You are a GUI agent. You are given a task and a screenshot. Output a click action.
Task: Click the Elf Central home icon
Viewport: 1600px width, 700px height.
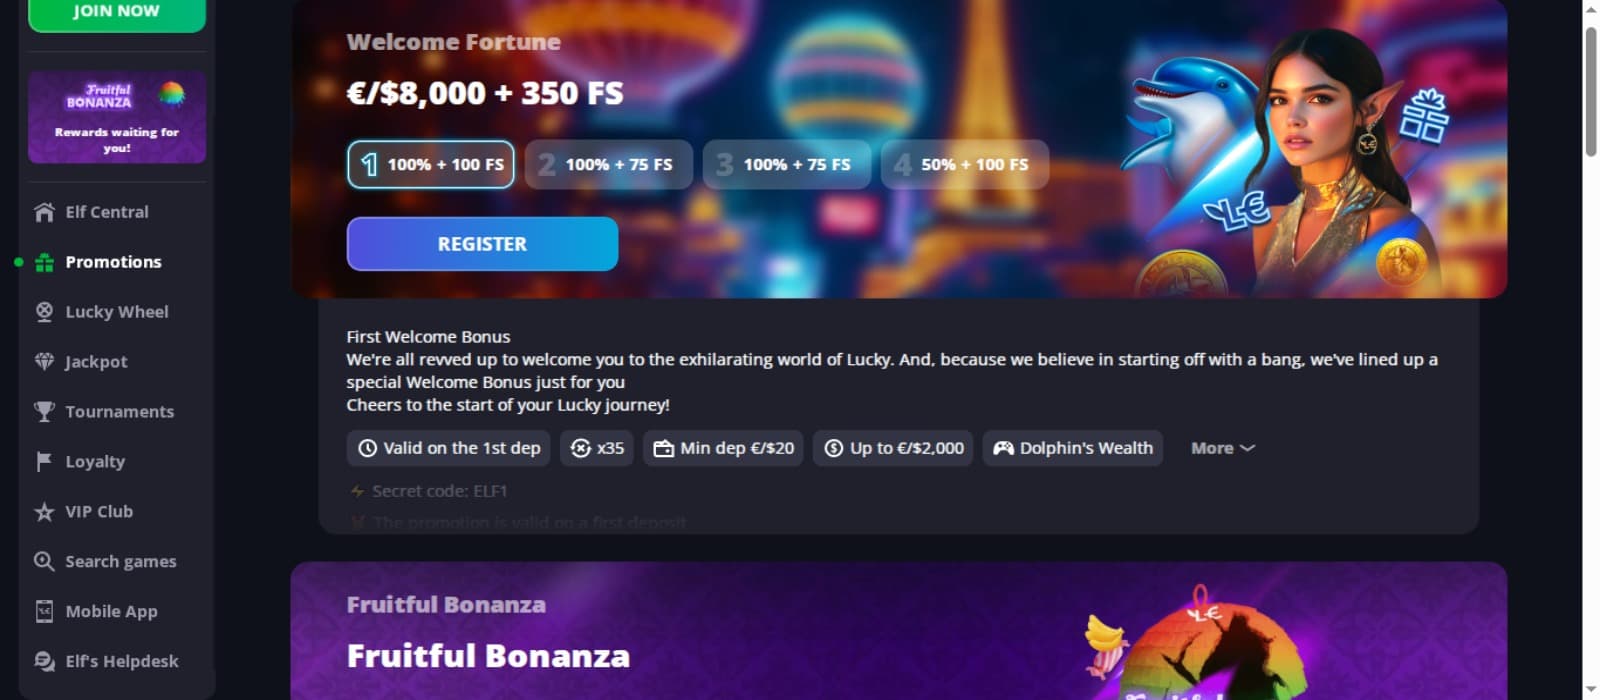coord(44,212)
